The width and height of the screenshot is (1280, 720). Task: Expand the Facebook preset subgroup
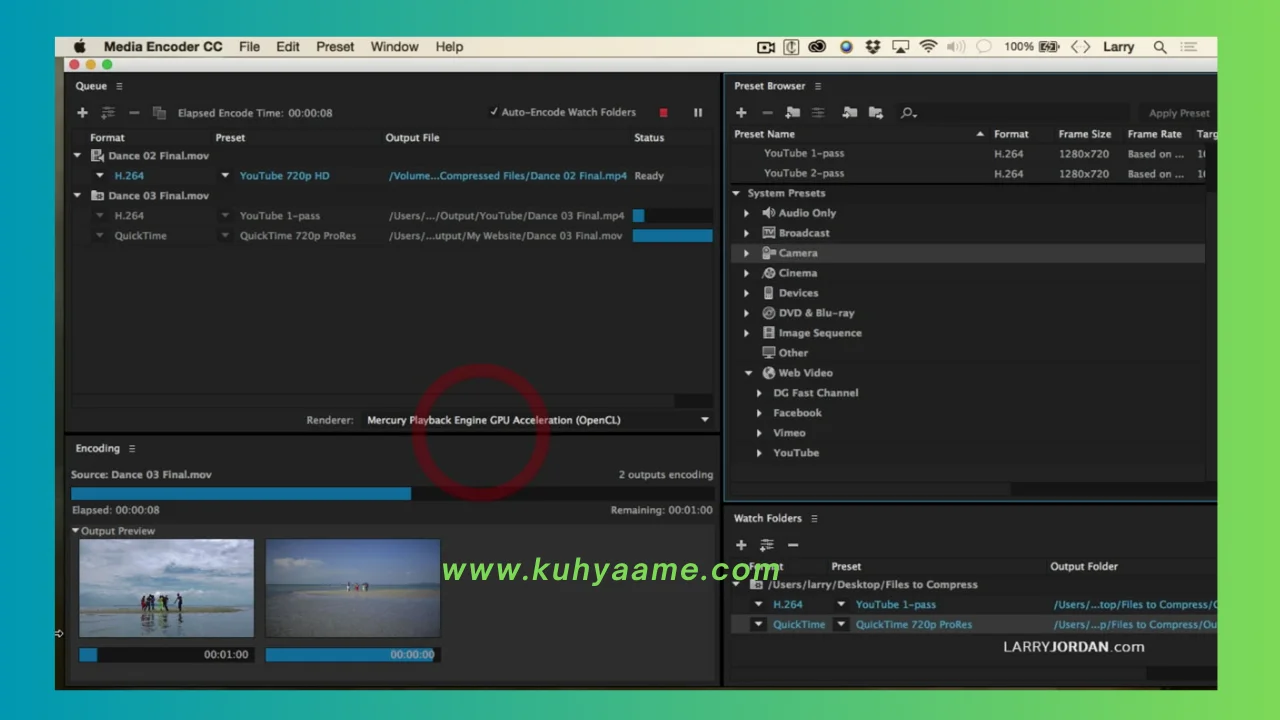tap(760, 413)
